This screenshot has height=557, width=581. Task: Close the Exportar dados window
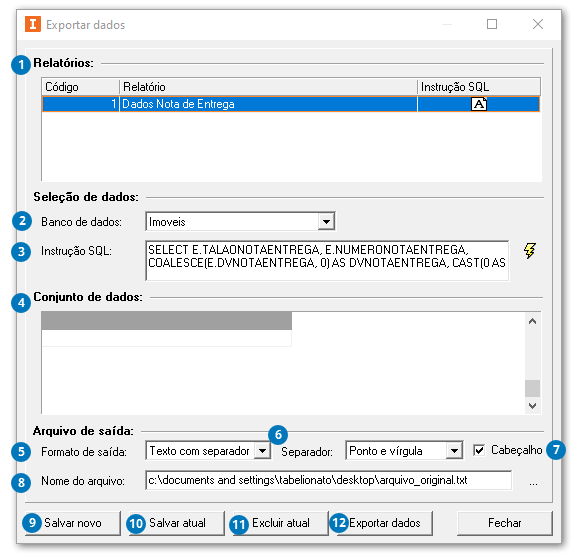pos(538,24)
